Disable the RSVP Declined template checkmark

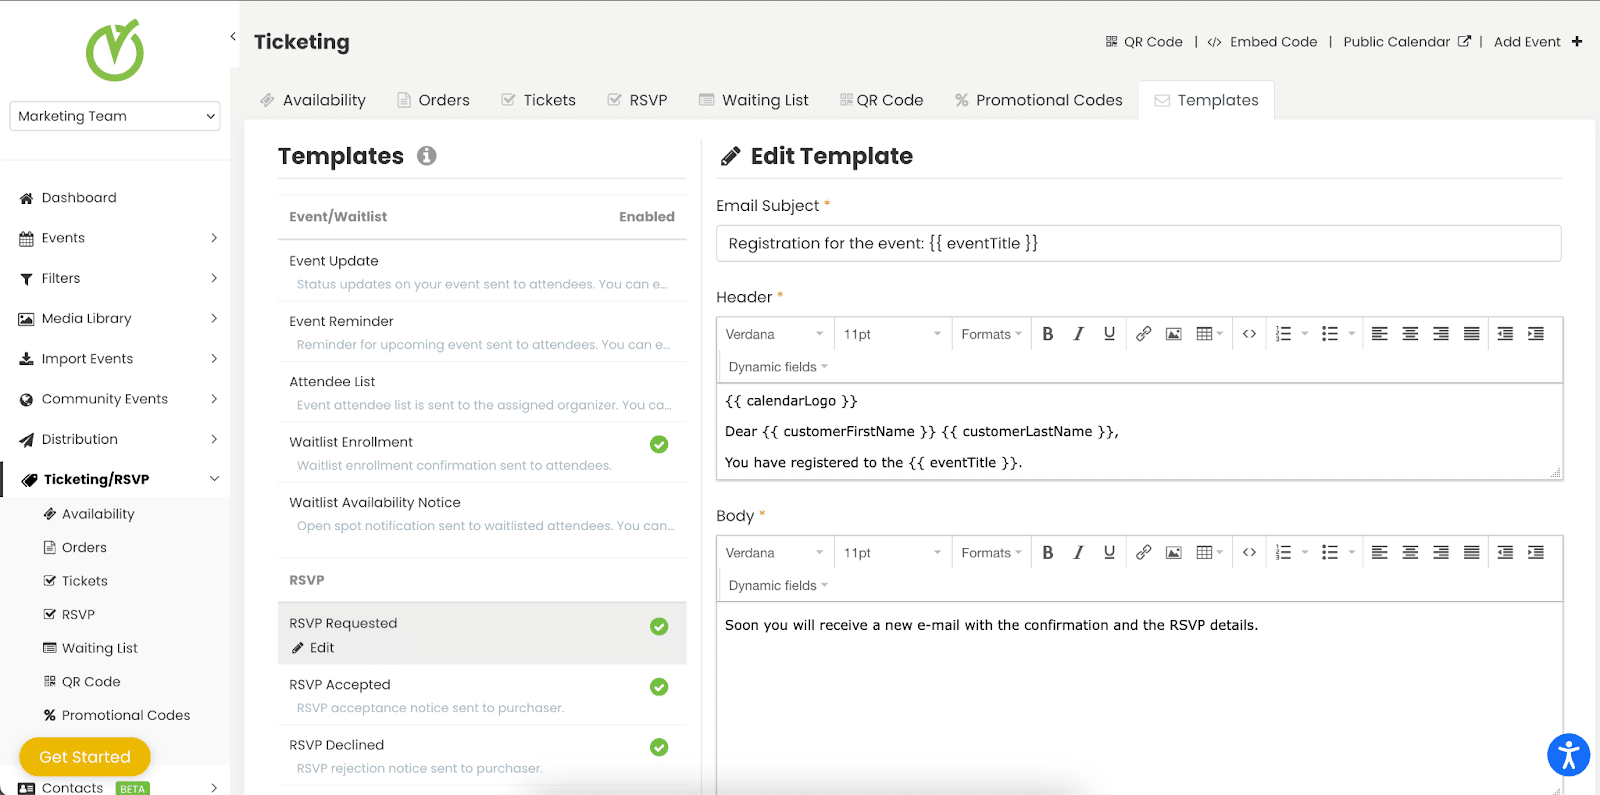659,747
